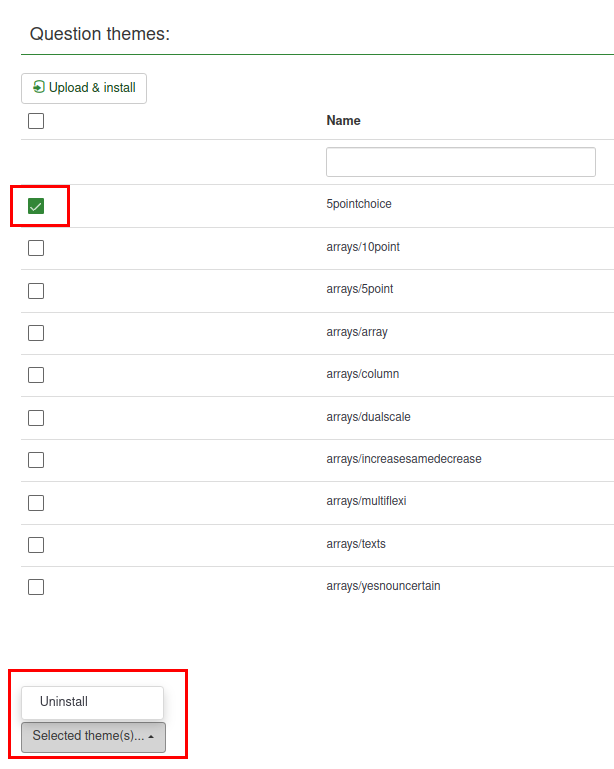Enable the arrays/column theme checkbox
This screenshot has height=769, width=614.
(36, 375)
